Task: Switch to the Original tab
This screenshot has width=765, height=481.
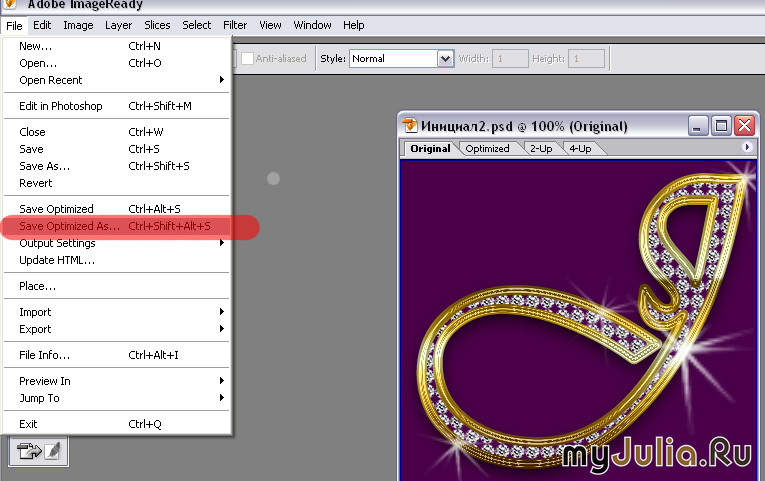Action: pos(430,149)
